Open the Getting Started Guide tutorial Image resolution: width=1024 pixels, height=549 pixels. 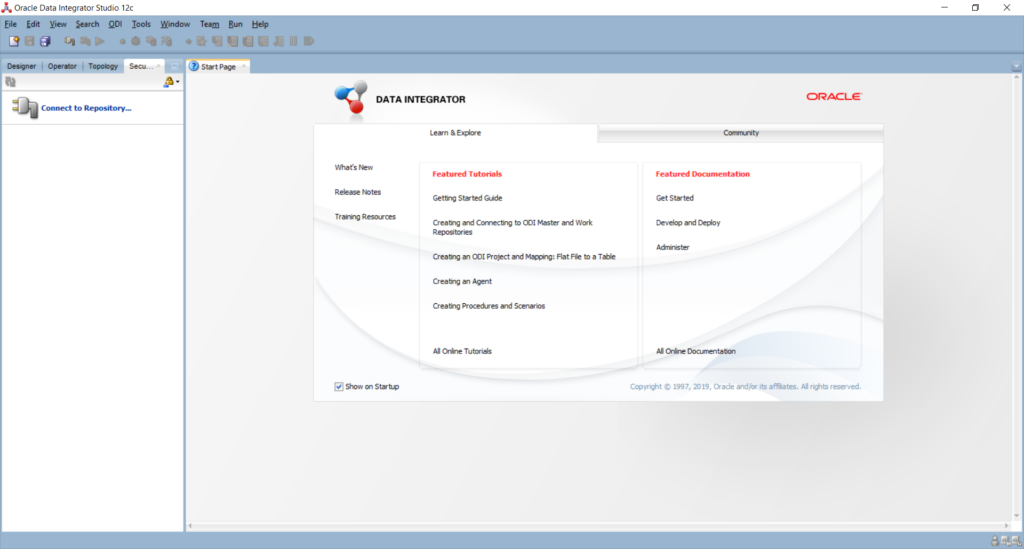467,198
